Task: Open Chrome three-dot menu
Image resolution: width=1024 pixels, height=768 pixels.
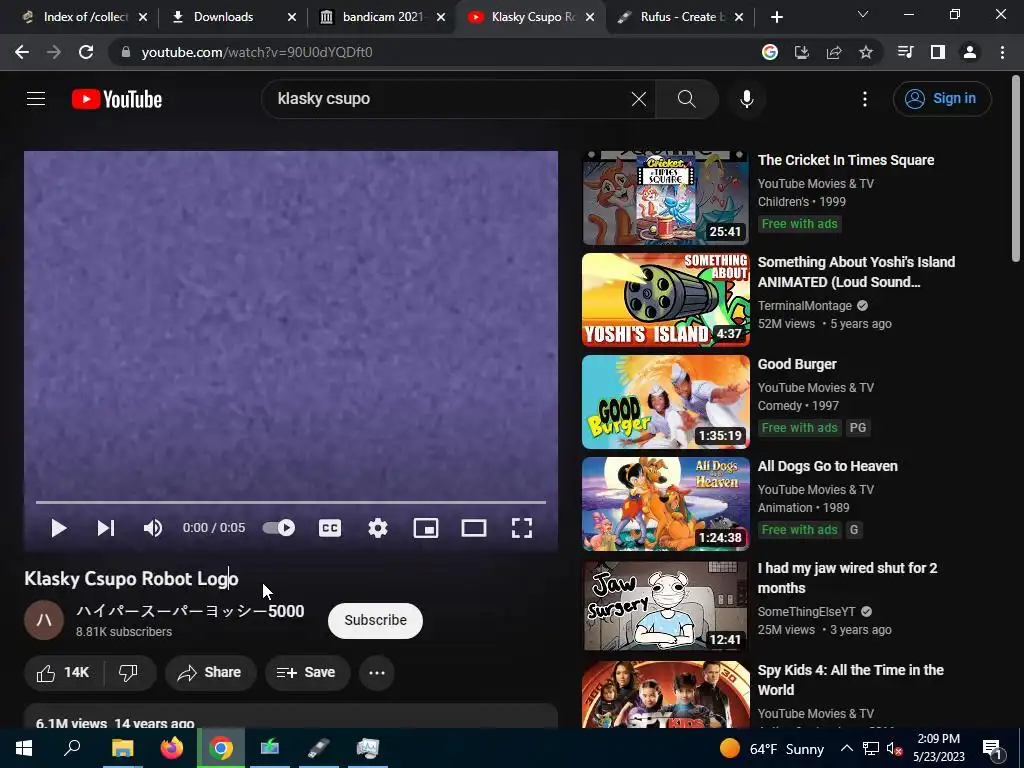Action: coord(1002,52)
